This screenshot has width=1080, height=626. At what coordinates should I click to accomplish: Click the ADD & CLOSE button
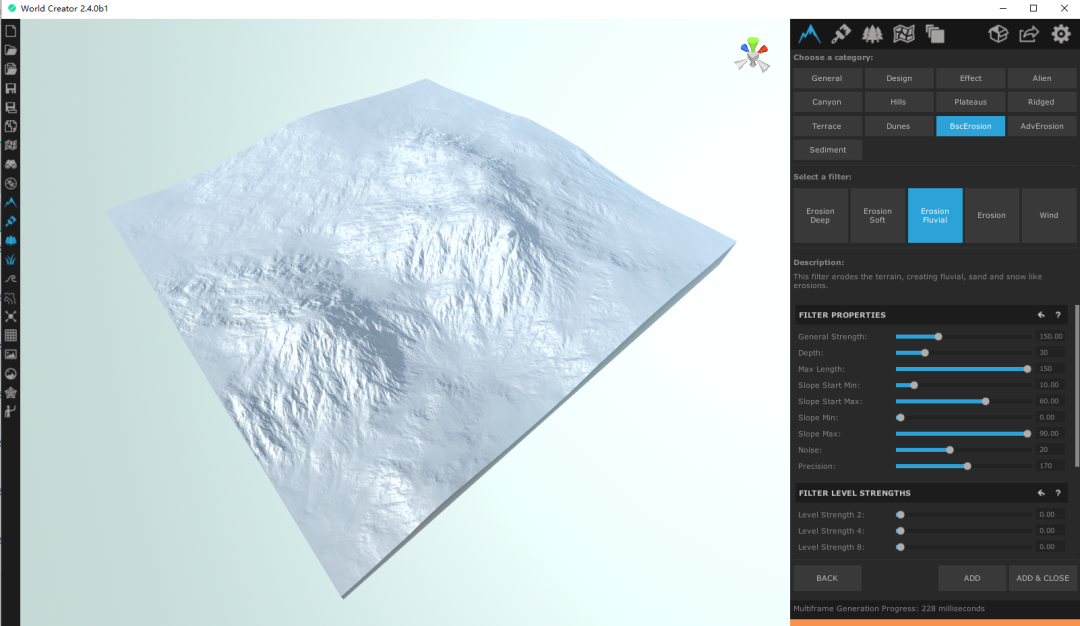tap(1043, 578)
